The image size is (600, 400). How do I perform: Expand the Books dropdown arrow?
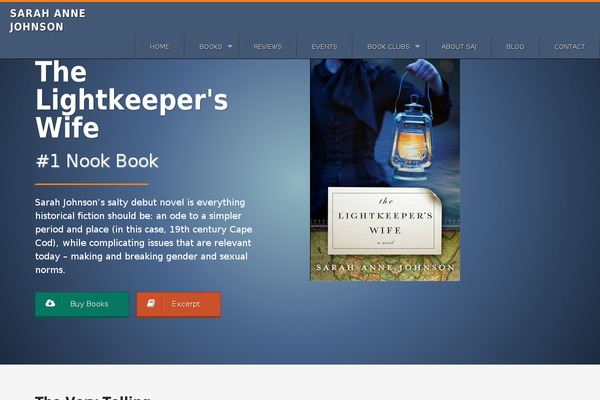tap(230, 46)
